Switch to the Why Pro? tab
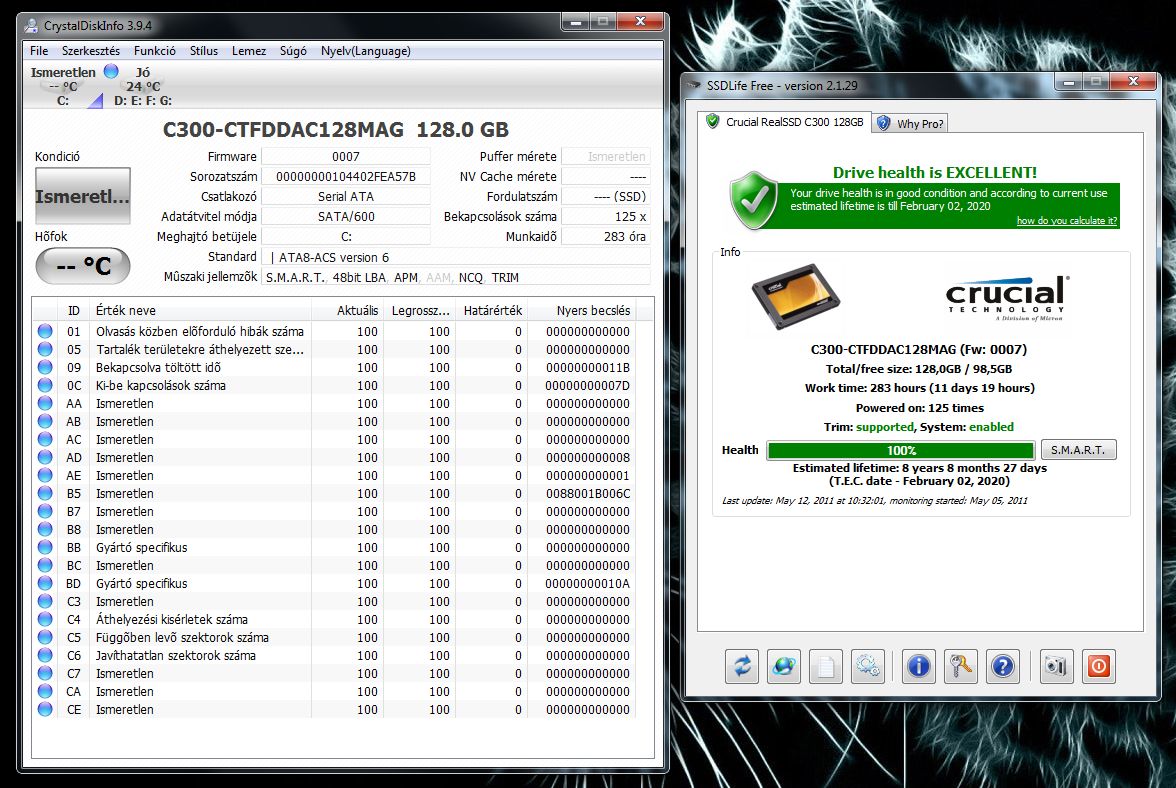 point(910,124)
